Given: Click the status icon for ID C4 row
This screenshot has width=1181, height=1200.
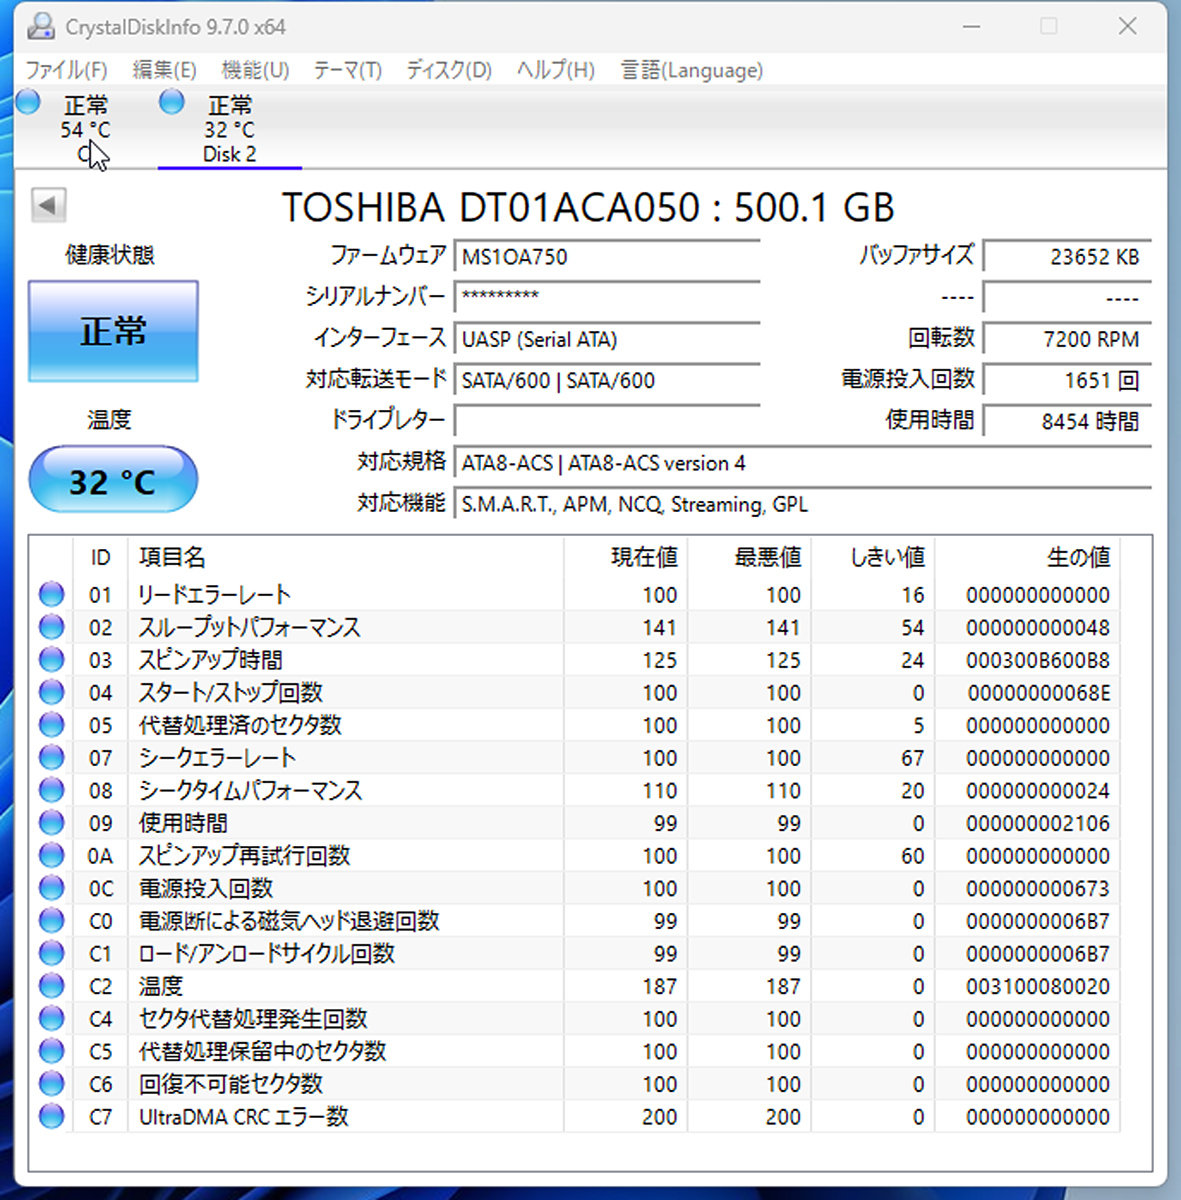Looking at the screenshot, I should pos(51,1018).
